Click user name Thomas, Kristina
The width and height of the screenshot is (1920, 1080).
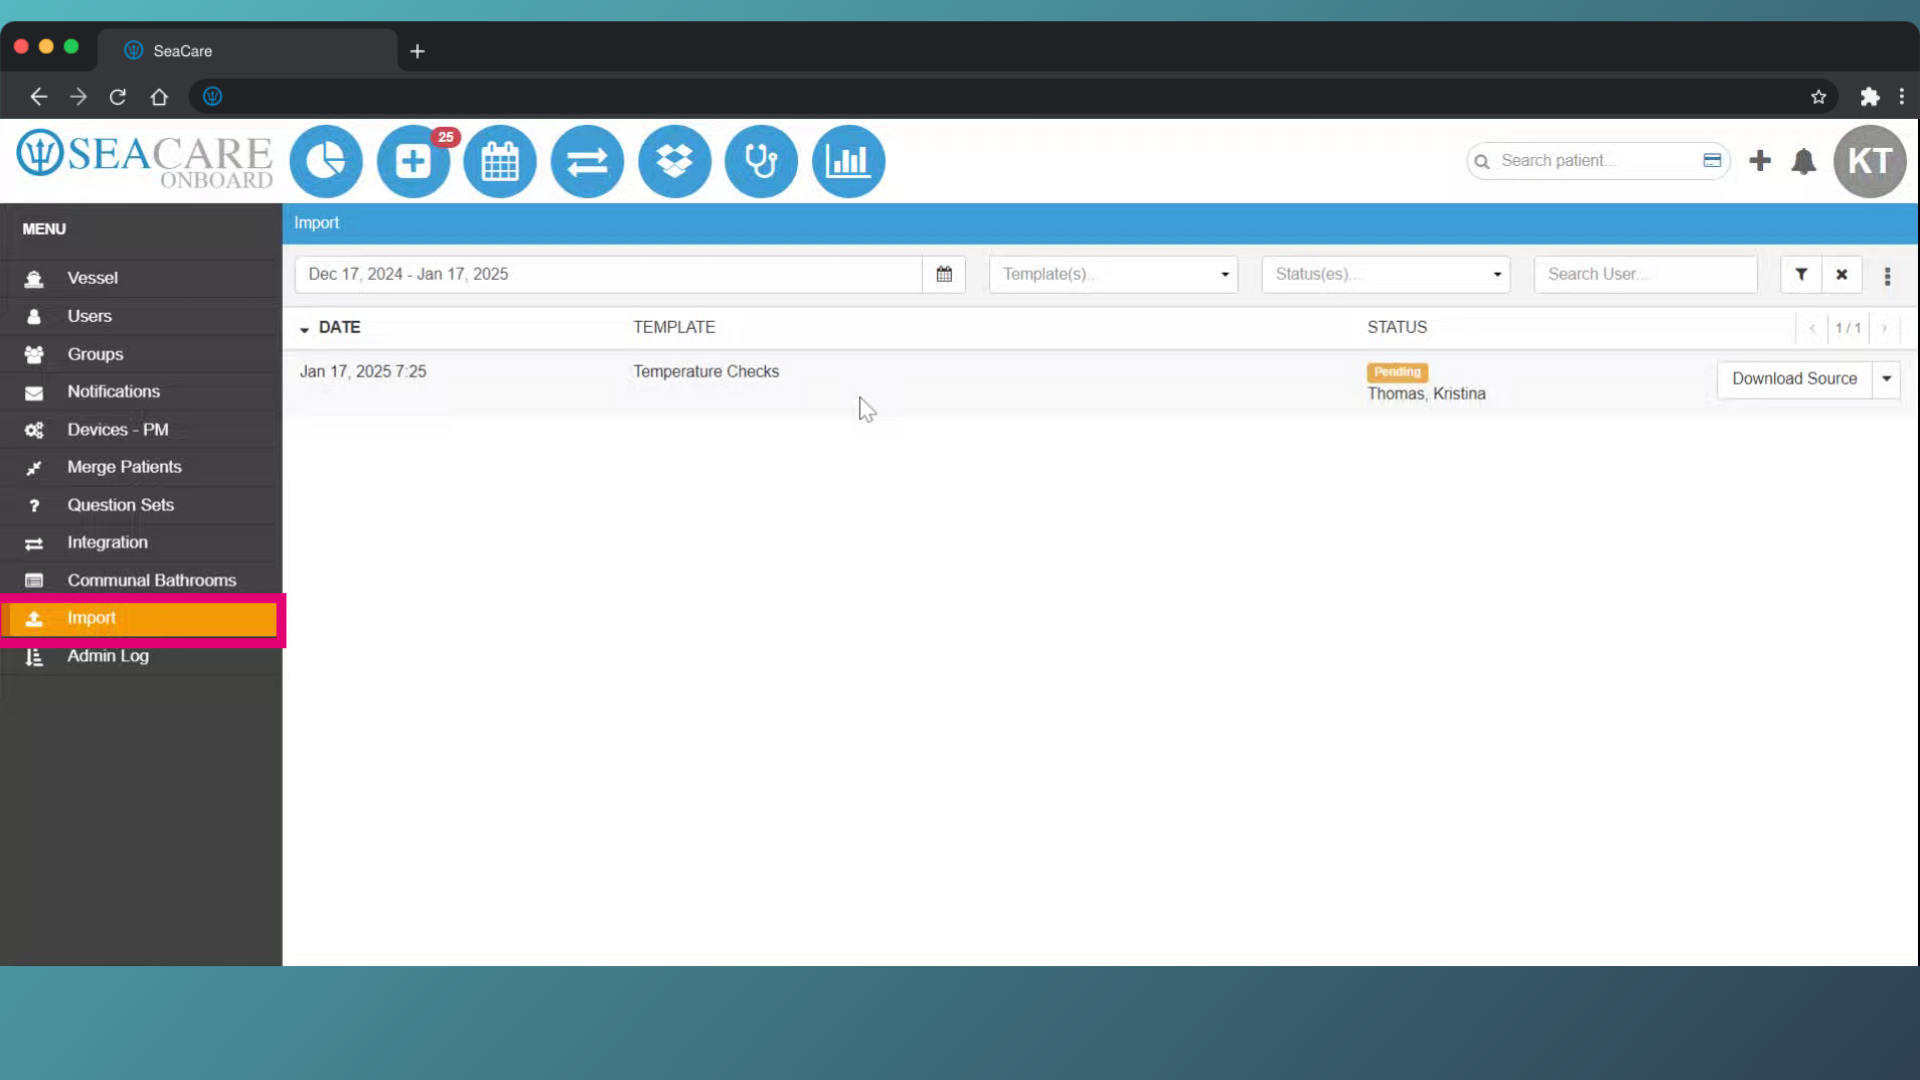click(x=1426, y=394)
